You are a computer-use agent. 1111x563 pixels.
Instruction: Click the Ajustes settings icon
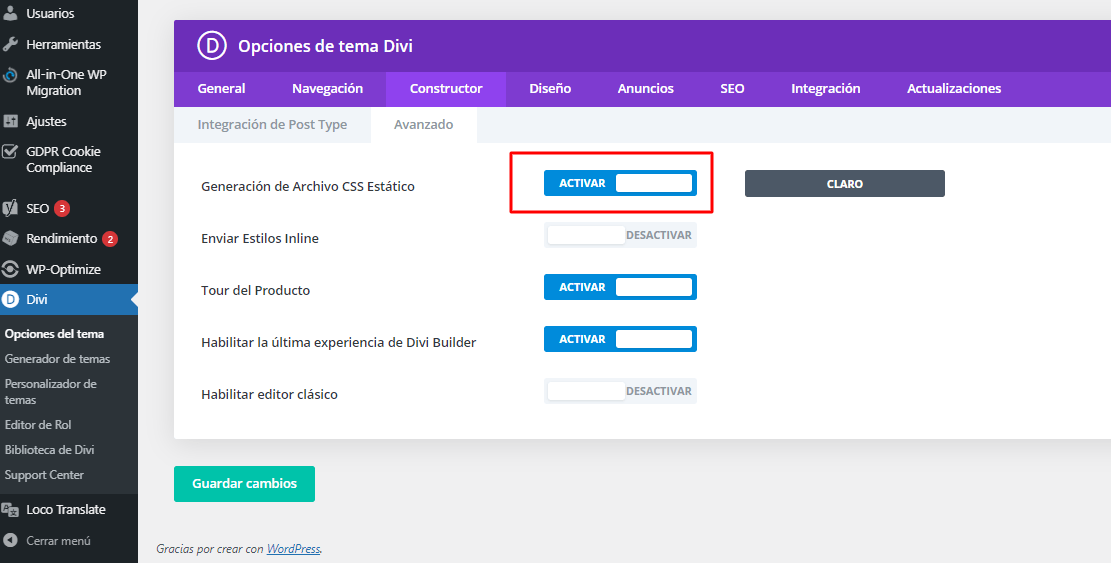coord(10,121)
